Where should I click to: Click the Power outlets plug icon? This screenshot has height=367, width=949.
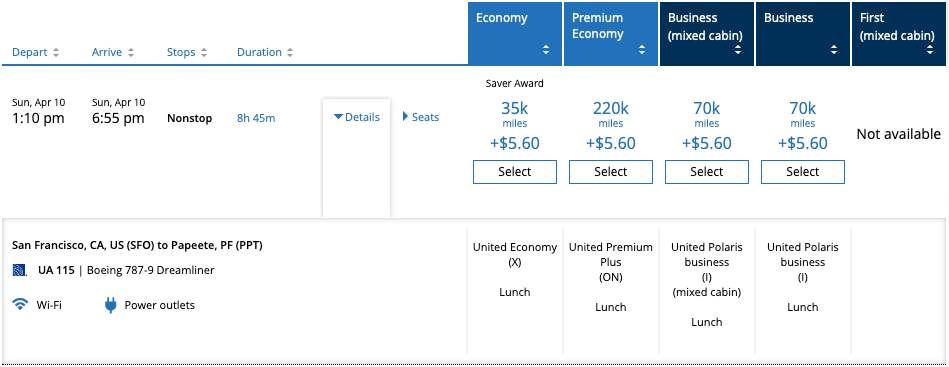(110, 306)
